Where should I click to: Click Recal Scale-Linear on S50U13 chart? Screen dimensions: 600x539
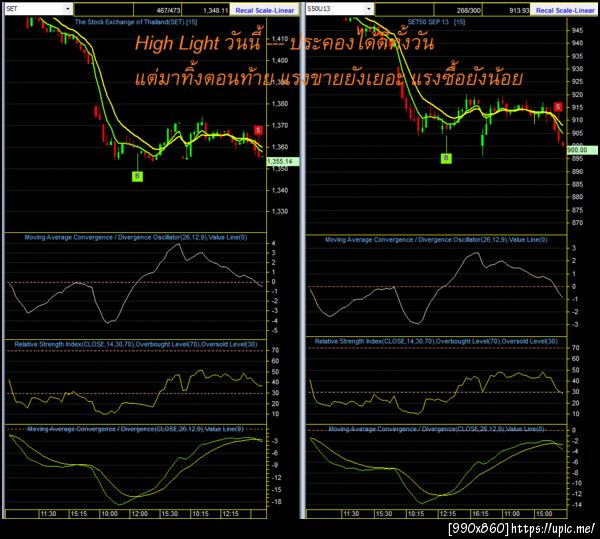click(x=565, y=10)
